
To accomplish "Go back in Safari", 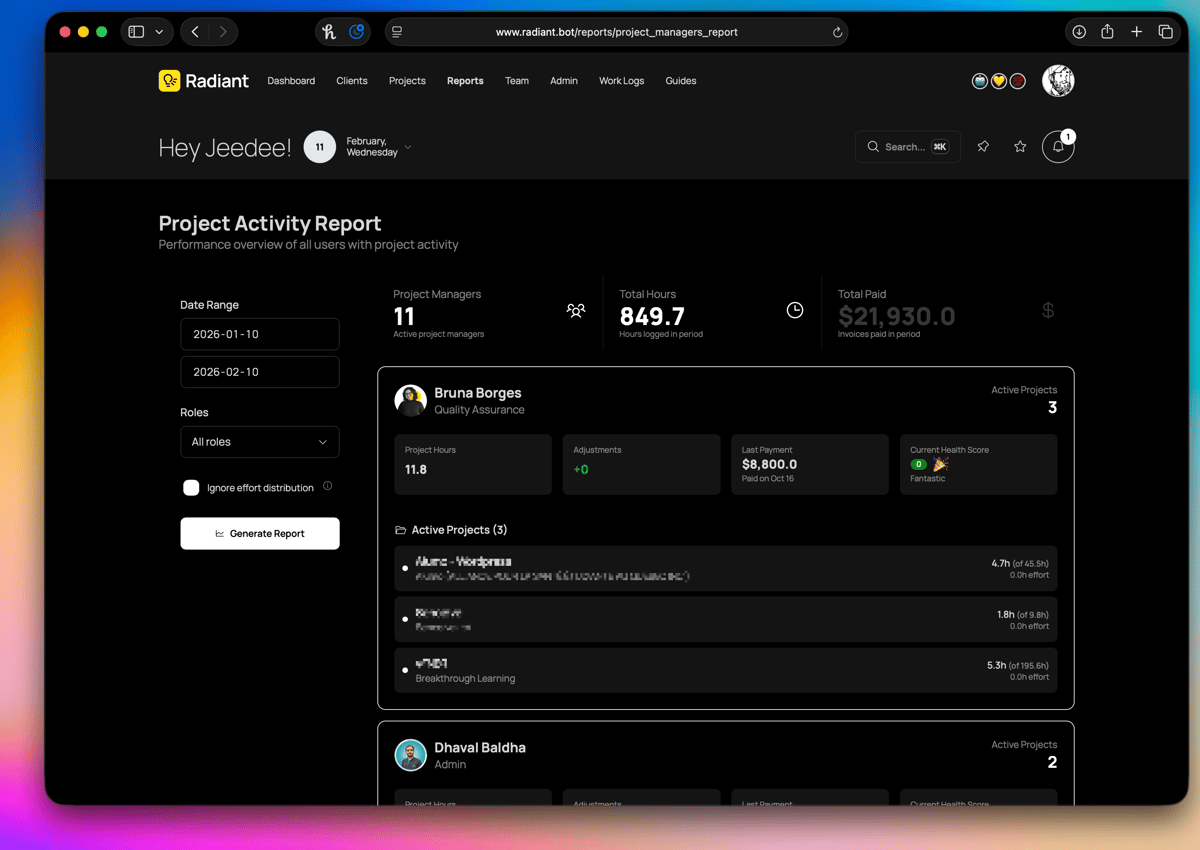I will click(x=195, y=32).
